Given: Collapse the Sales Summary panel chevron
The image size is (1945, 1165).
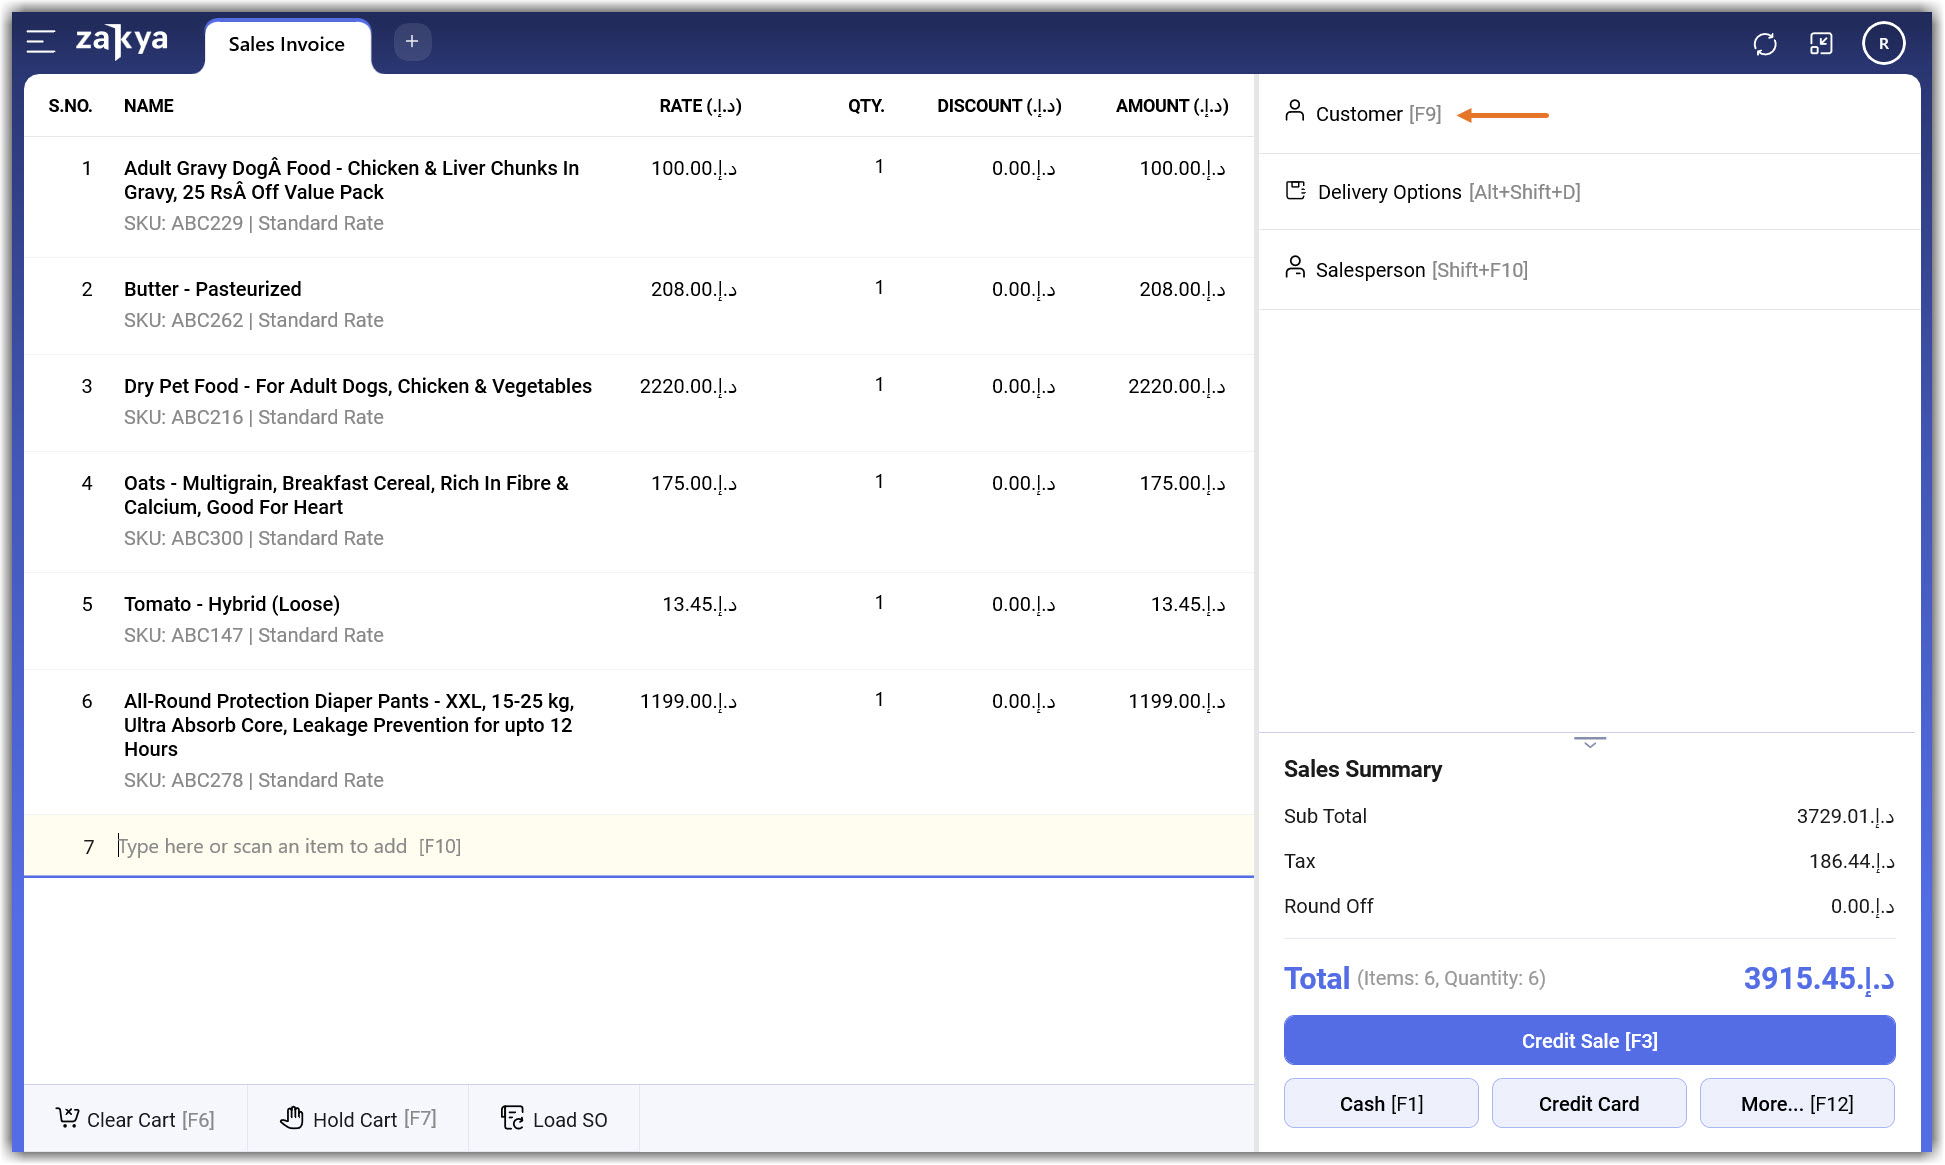Looking at the screenshot, I should click(x=1589, y=743).
